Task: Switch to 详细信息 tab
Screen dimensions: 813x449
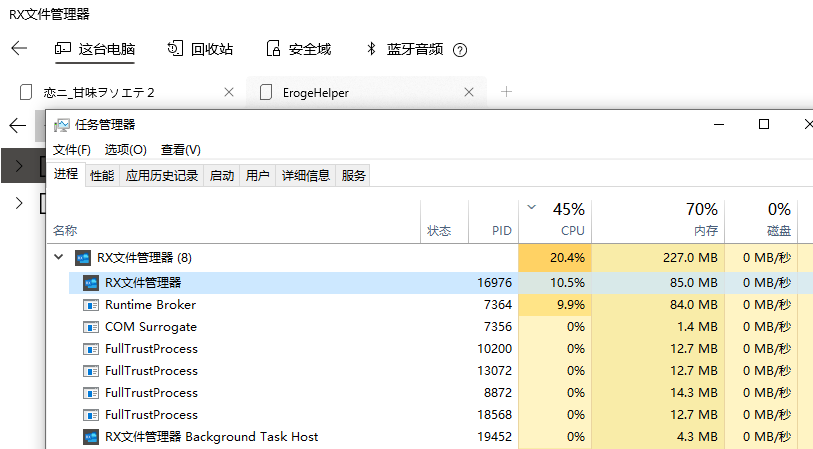Action: [306, 176]
